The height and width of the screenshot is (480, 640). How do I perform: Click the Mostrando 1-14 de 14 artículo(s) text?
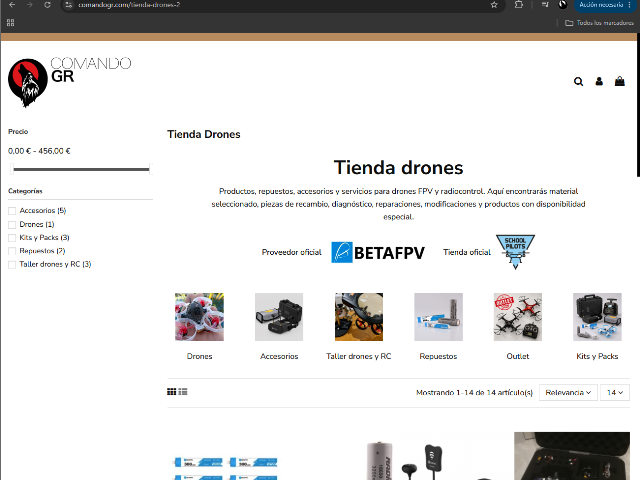pyautogui.click(x=474, y=393)
